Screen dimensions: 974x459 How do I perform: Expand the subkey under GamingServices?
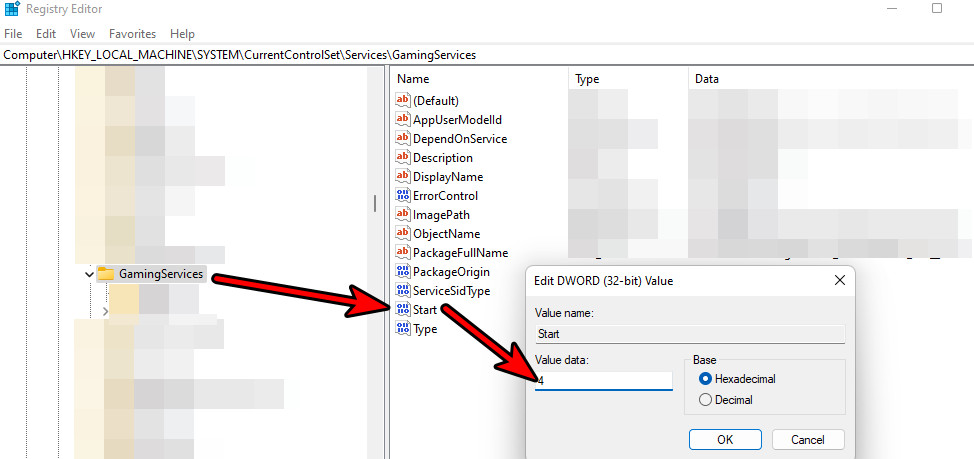105,311
